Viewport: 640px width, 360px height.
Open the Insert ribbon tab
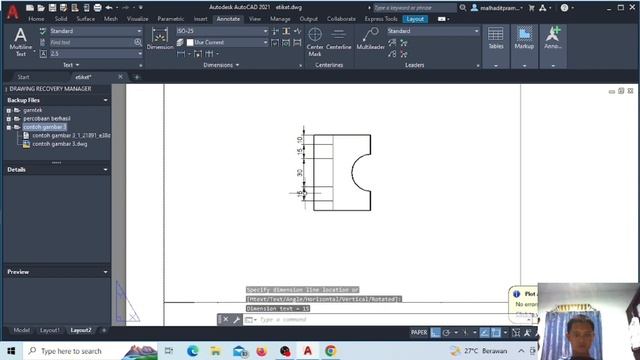(200, 19)
